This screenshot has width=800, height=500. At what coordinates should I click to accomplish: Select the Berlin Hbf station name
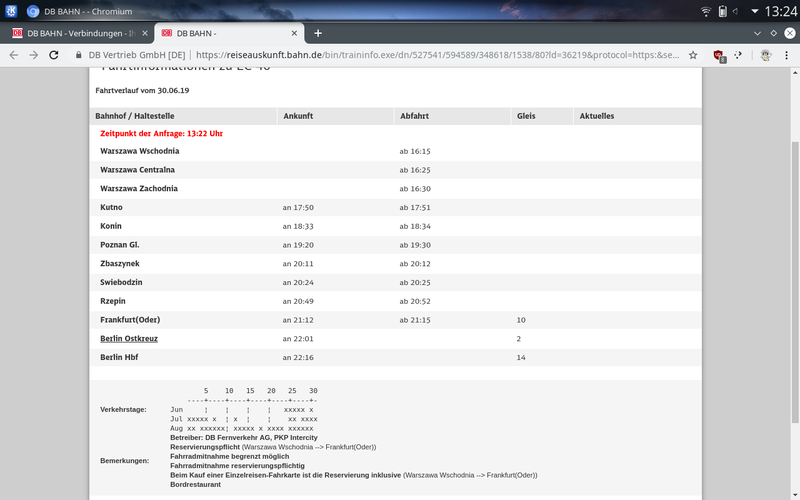point(119,358)
